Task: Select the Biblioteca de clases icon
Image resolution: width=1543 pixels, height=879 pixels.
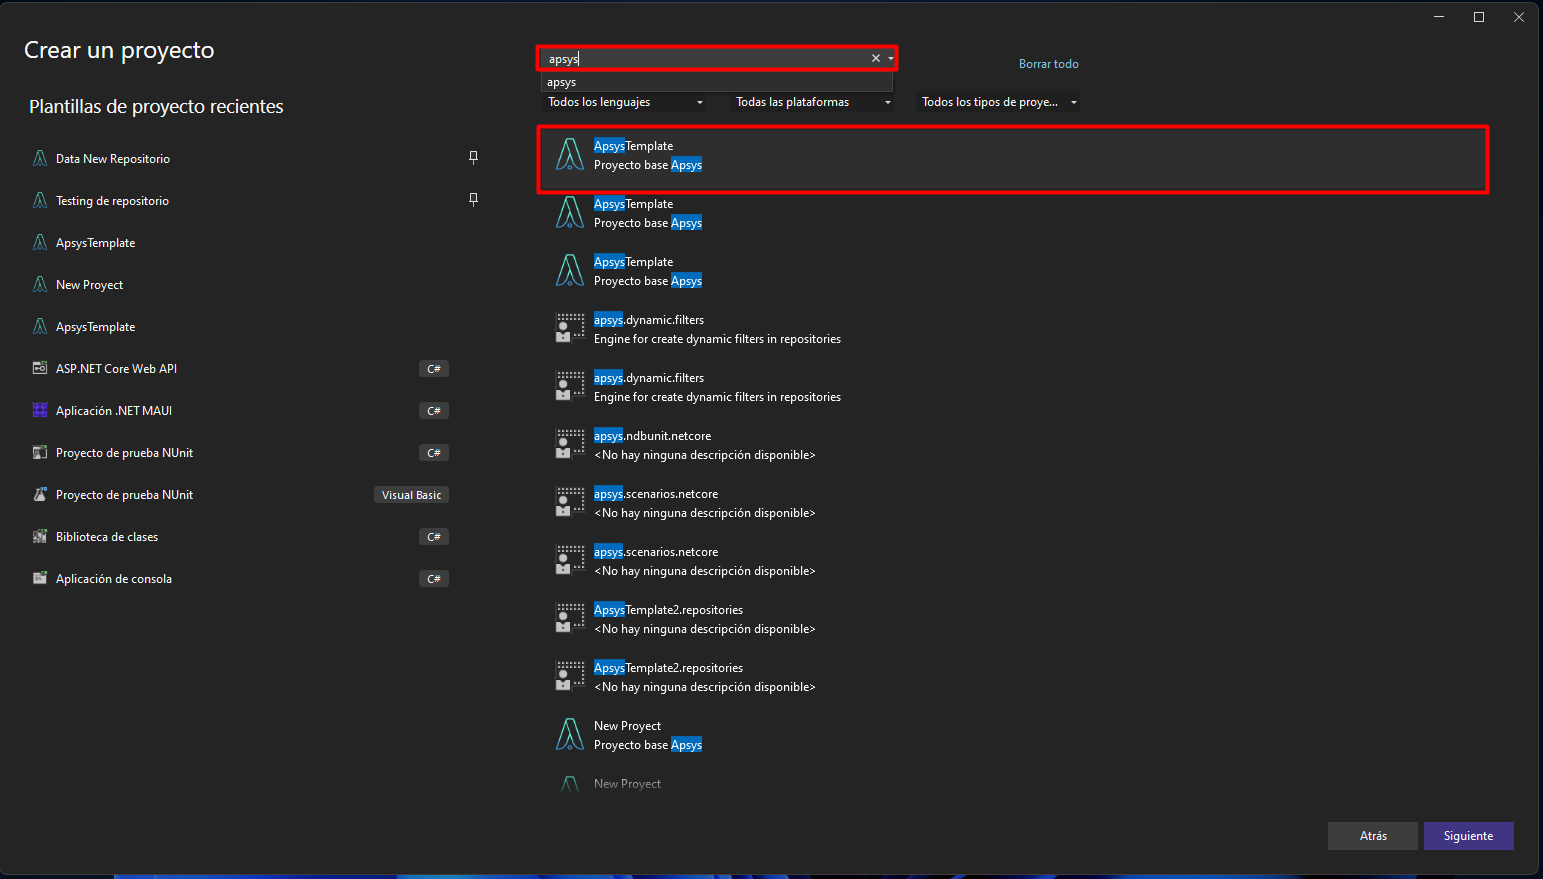Action: tap(40, 537)
